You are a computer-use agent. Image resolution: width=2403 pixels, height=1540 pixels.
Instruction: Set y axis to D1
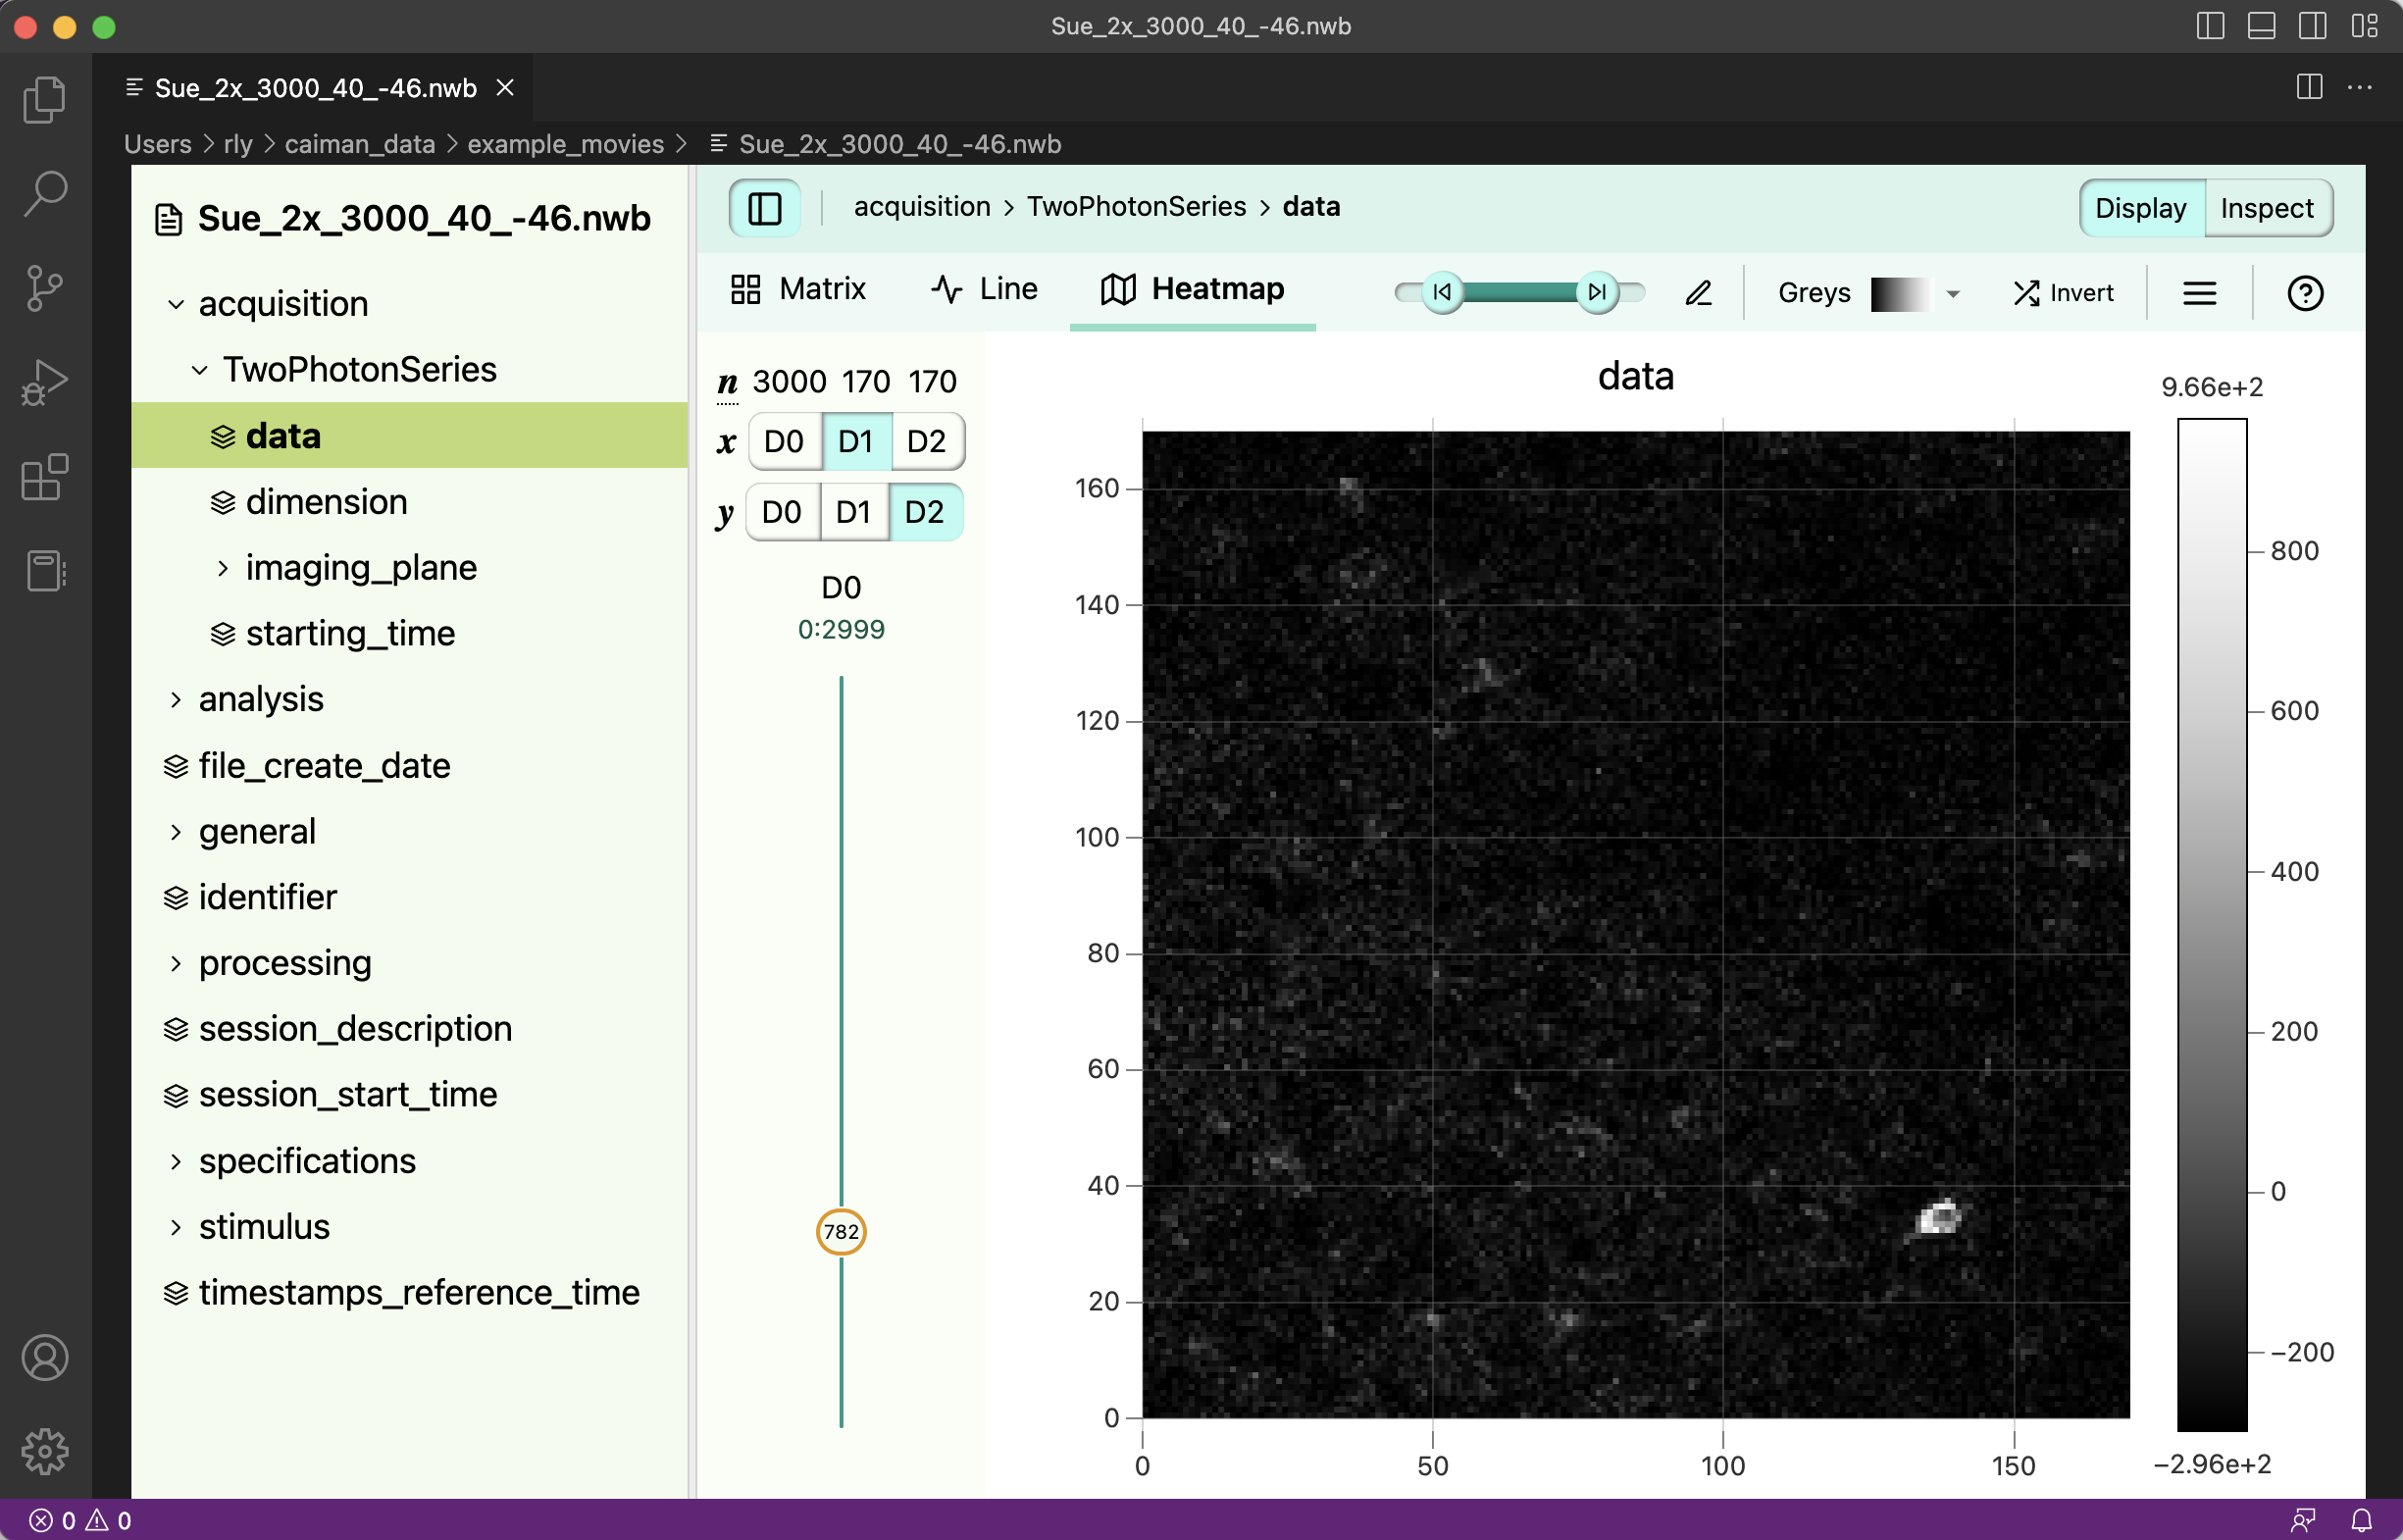coord(853,512)
